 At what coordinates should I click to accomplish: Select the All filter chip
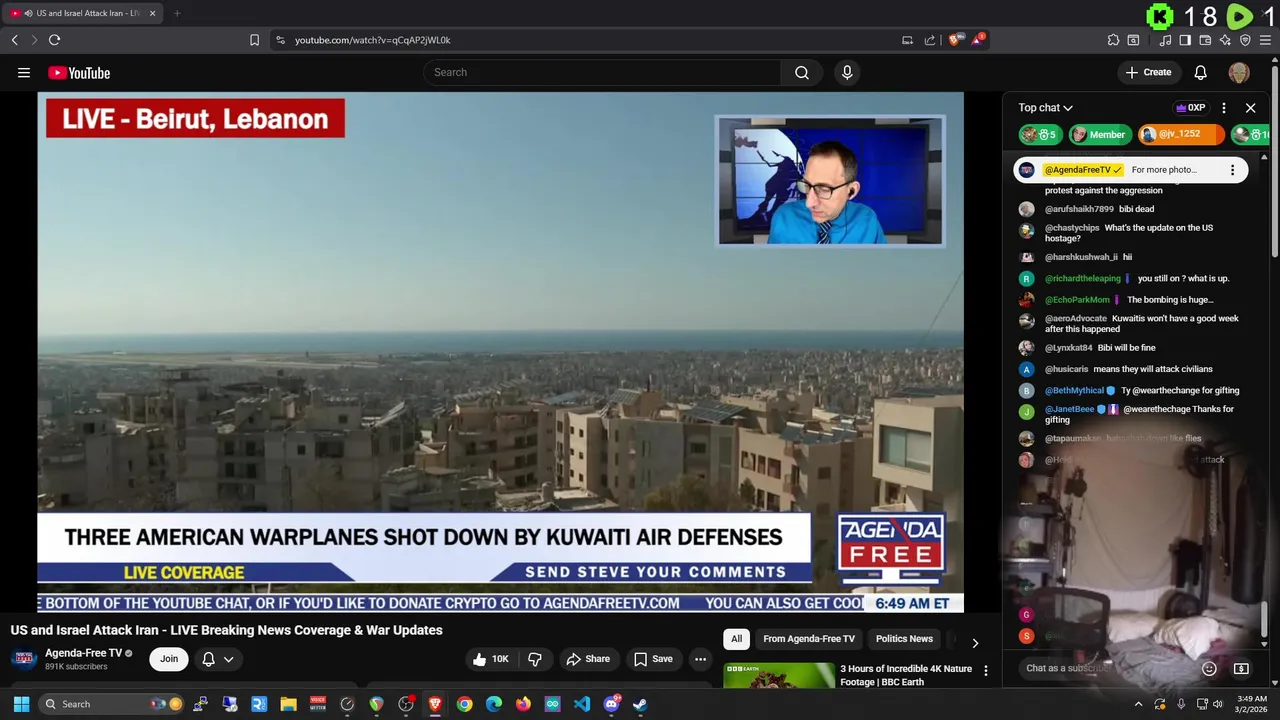(x=736, y=639)
